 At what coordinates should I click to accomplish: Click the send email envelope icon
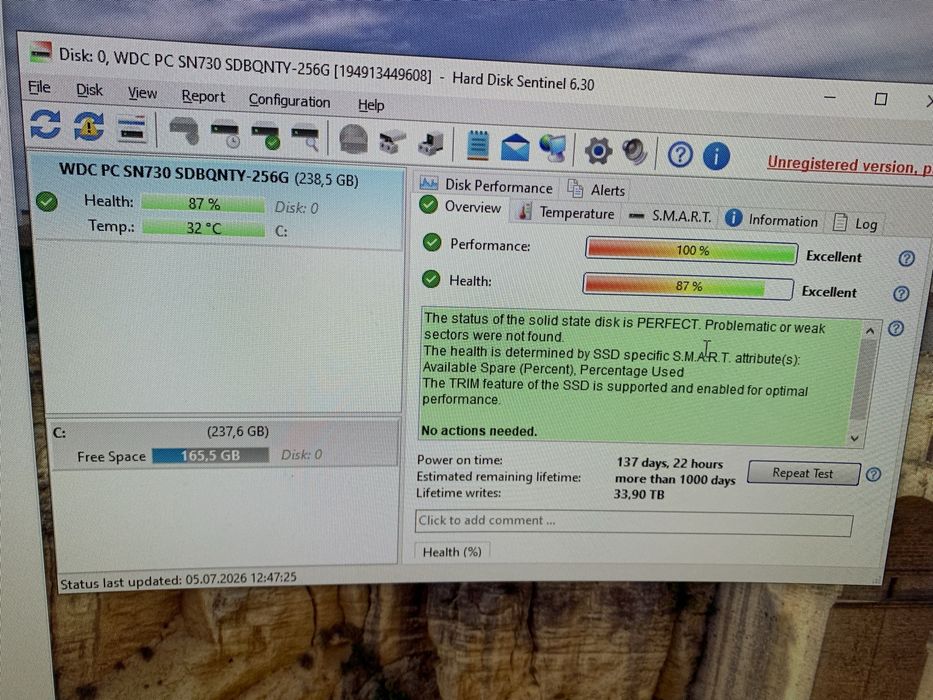tap(515, 147)
